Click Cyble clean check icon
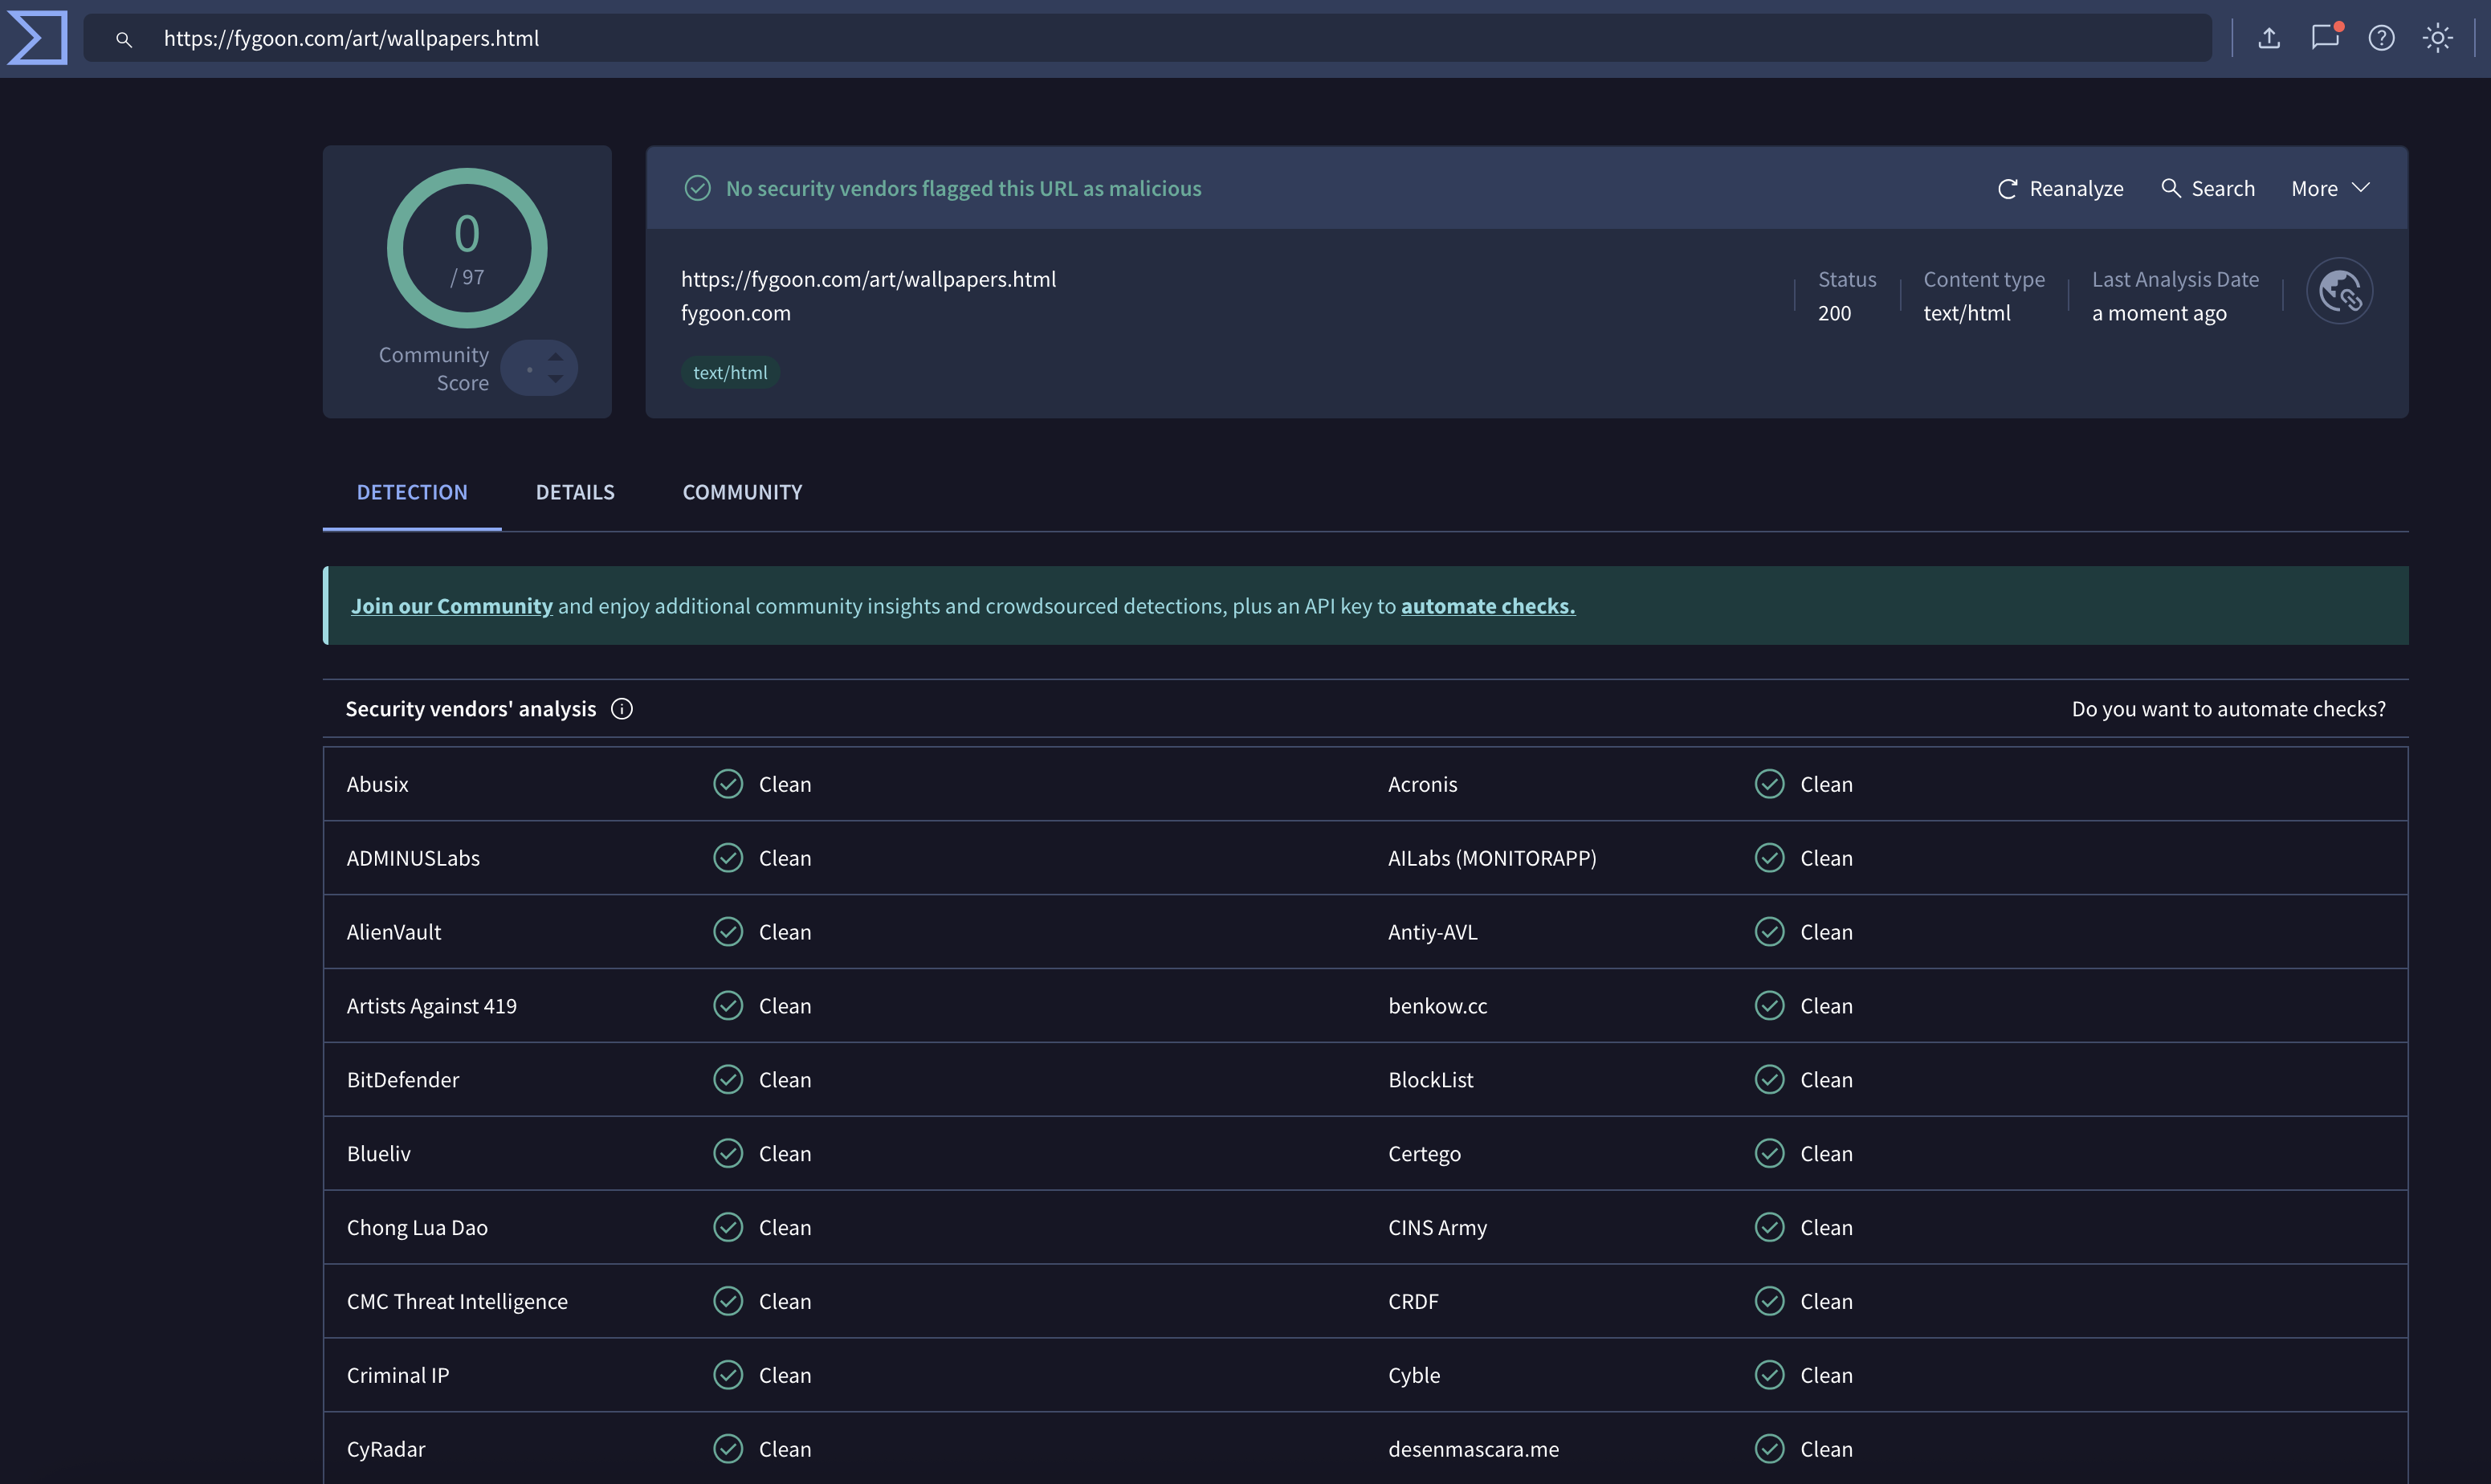Image resolution: width=2491 pixels, height=1484 pixels. pyautogui.click(x=1769, y=1376)
